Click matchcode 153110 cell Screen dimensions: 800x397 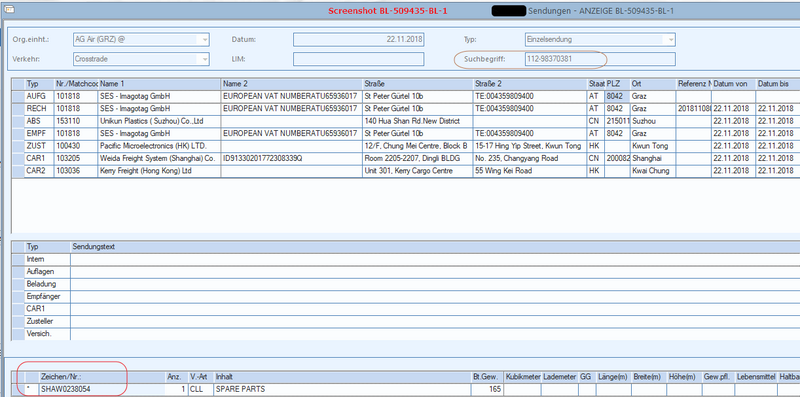[x=76, y=121]
